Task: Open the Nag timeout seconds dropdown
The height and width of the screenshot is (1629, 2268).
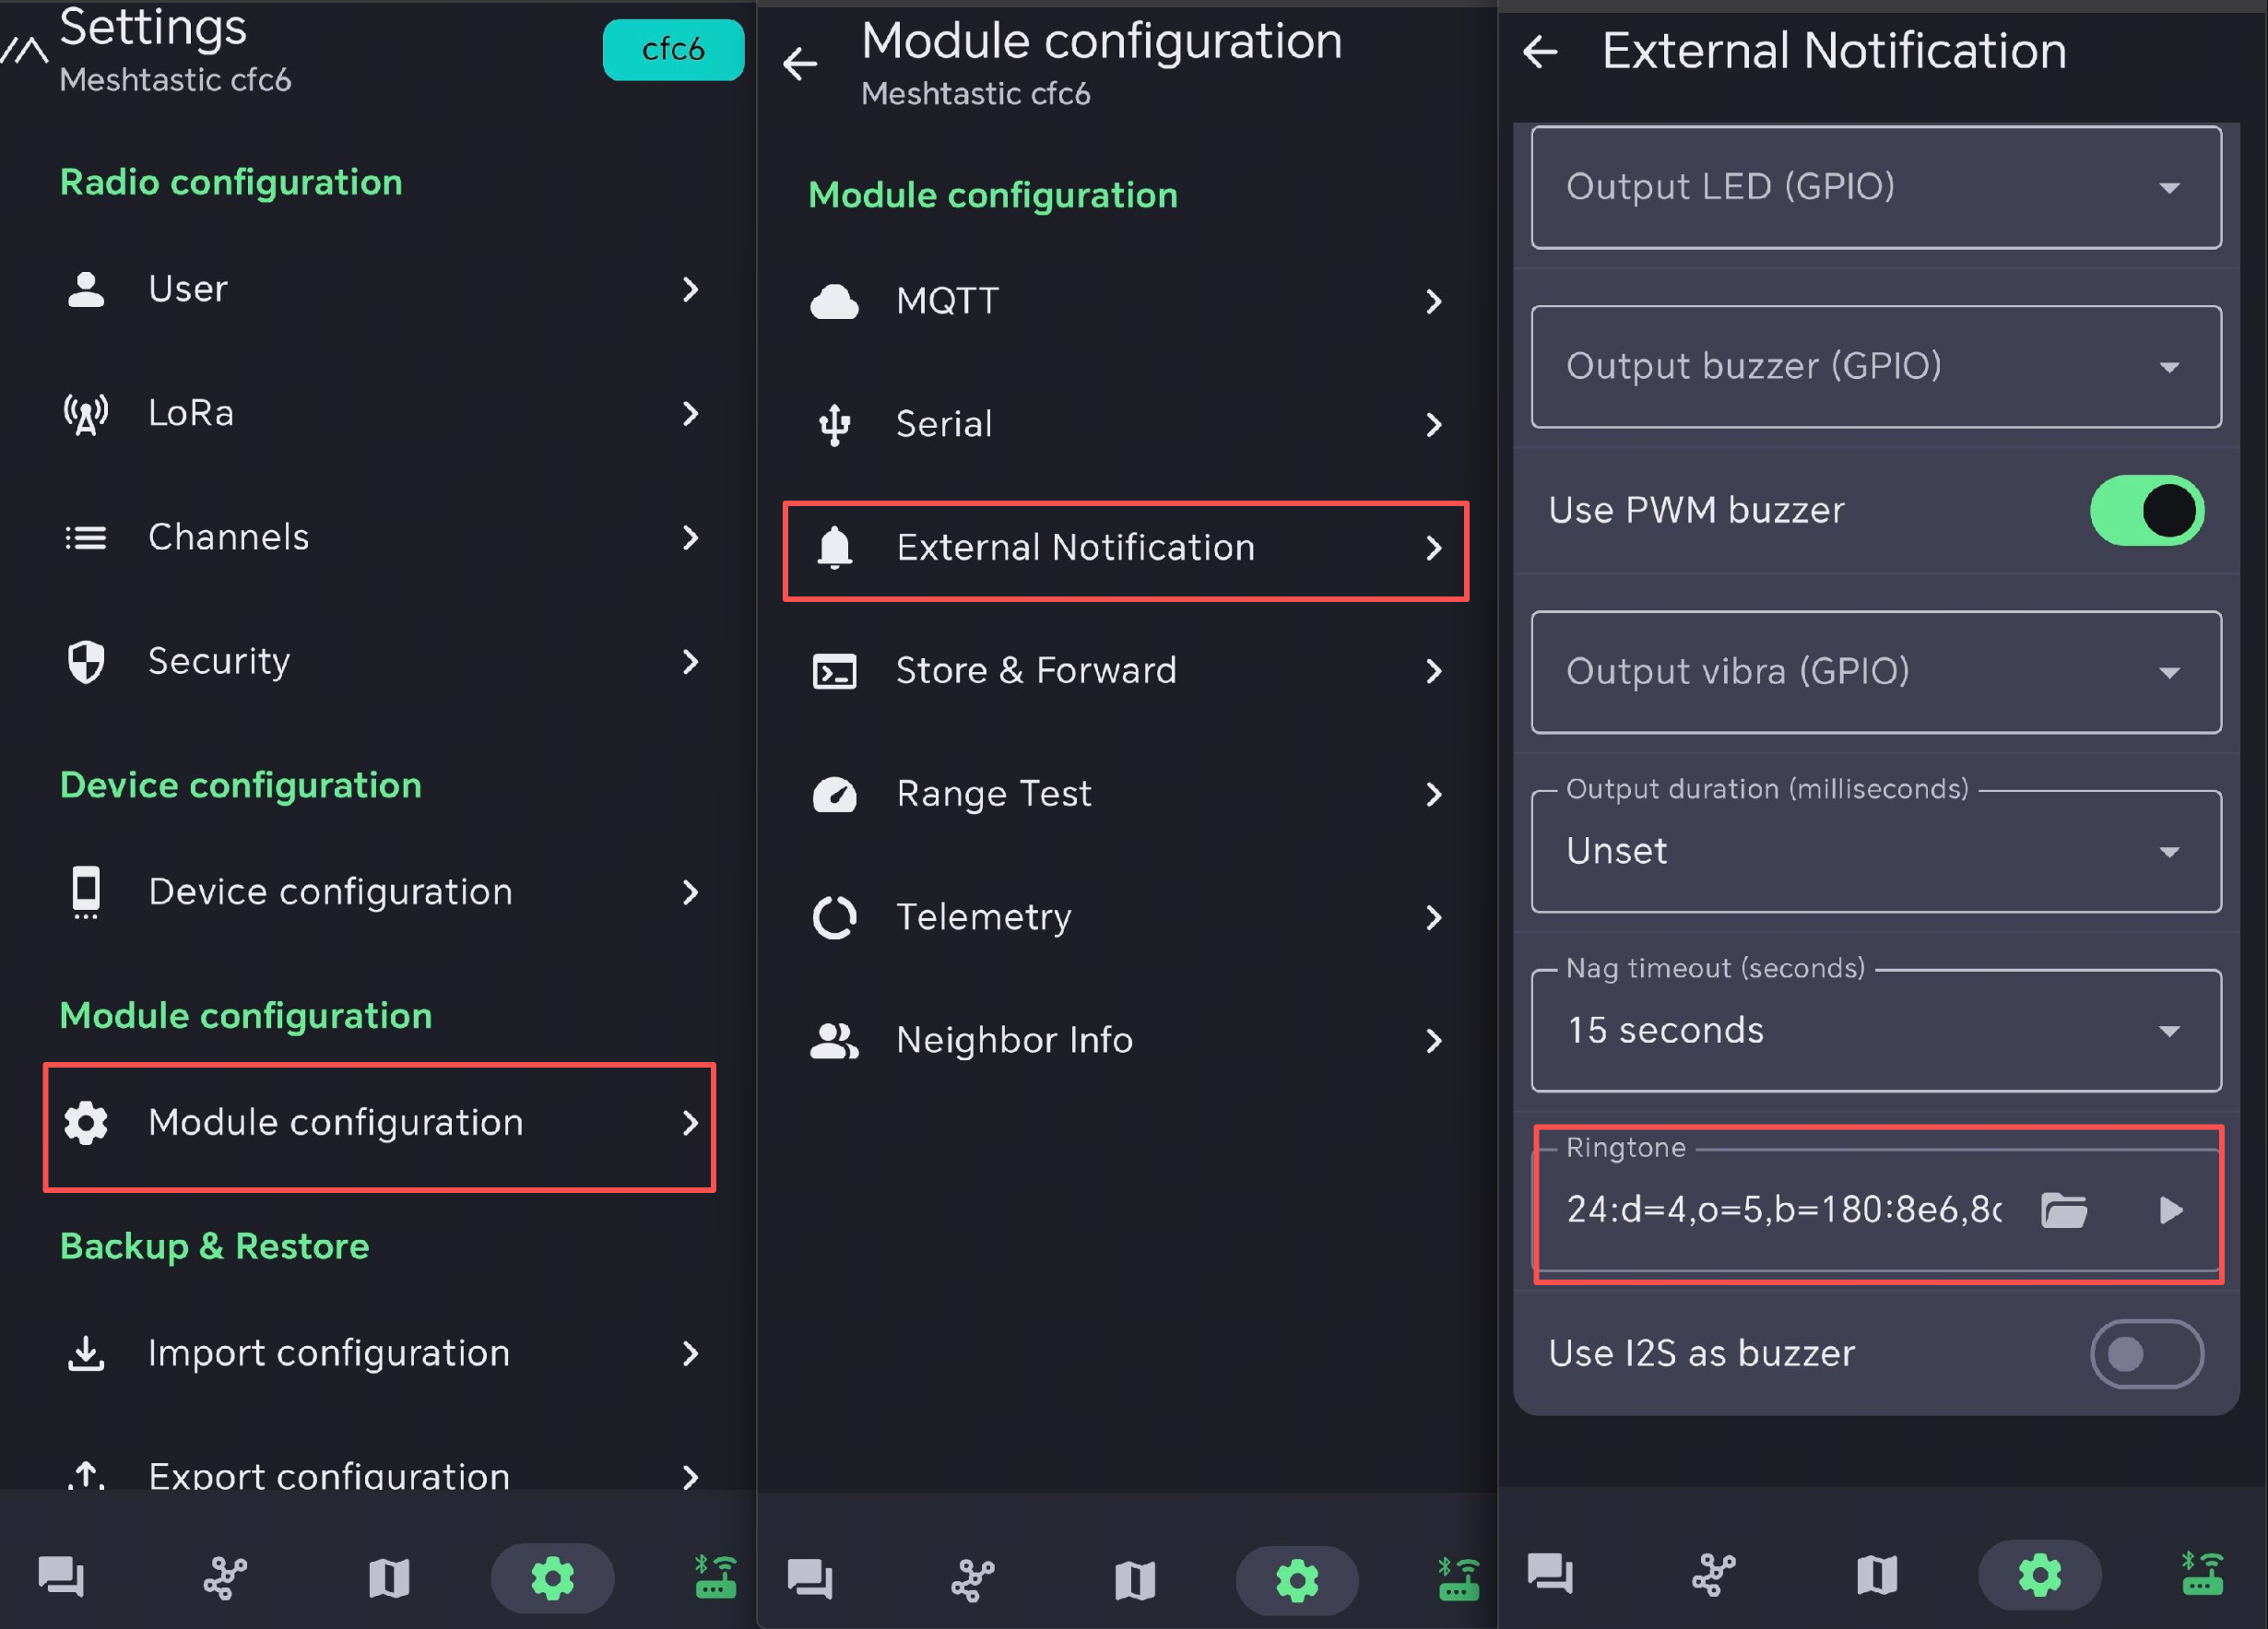Action: pyautogui.click(x=1876, y=1030)
